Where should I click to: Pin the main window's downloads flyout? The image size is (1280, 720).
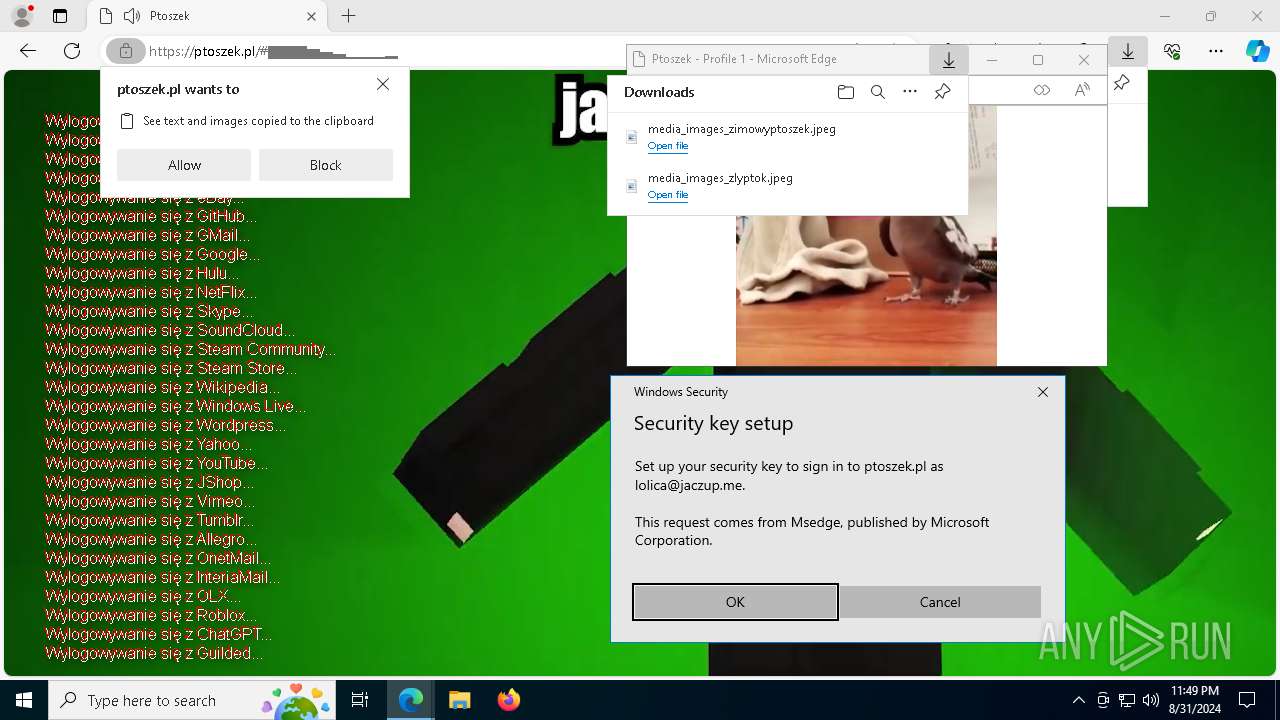tap(1121, 83)
